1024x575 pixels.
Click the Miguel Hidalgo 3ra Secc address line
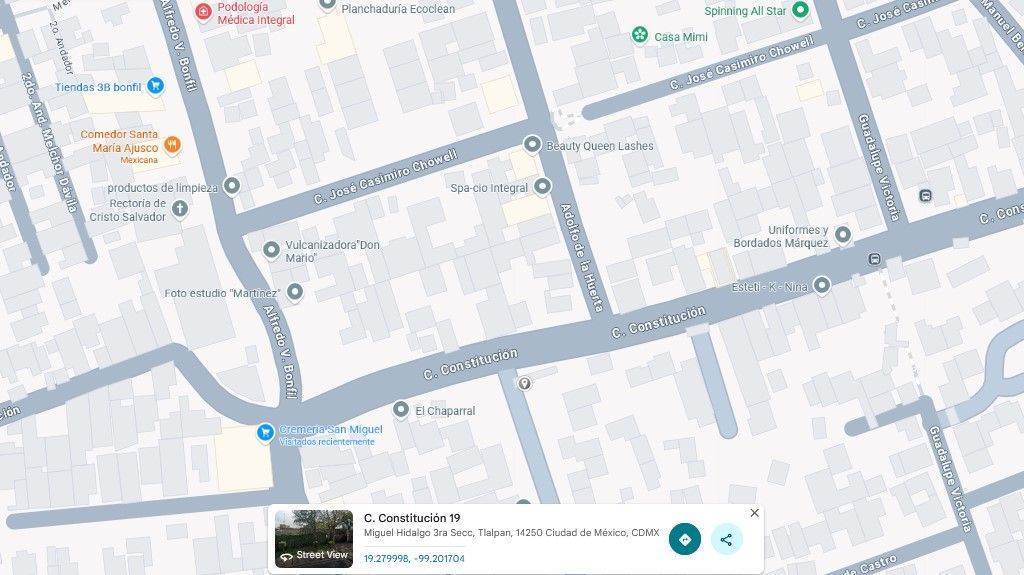511,533
